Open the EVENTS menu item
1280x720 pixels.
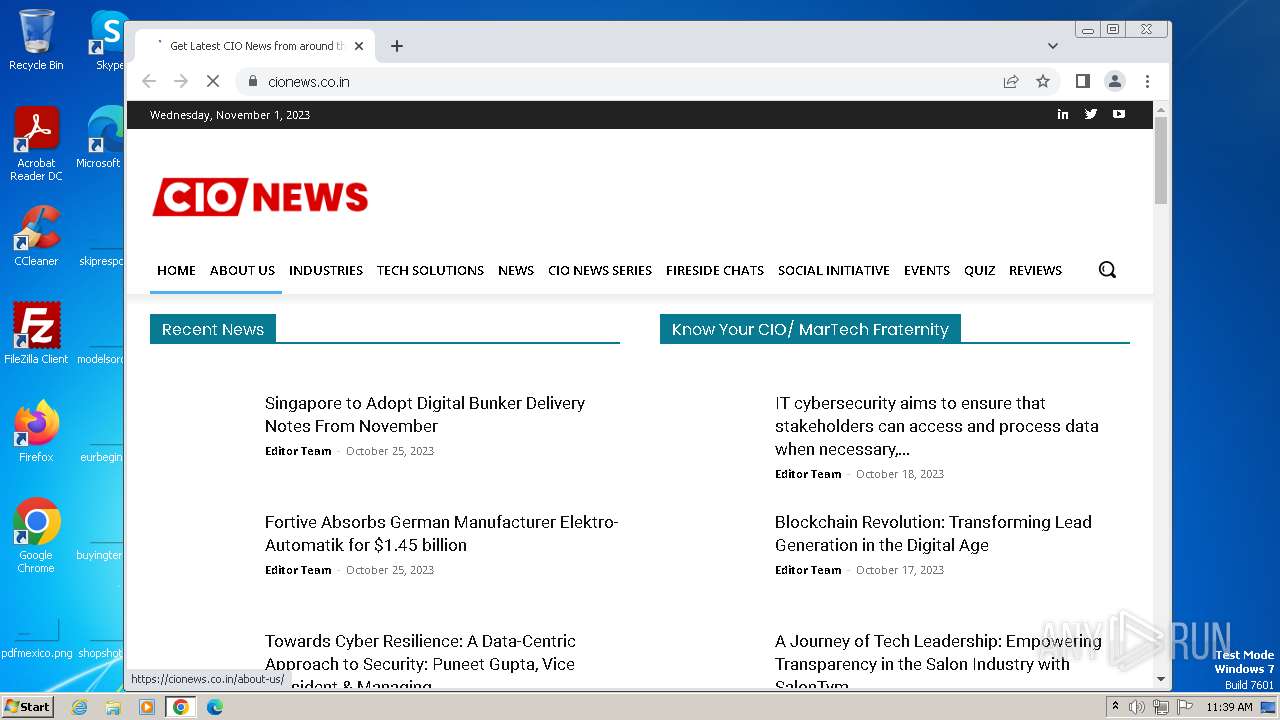click(927, 270)
